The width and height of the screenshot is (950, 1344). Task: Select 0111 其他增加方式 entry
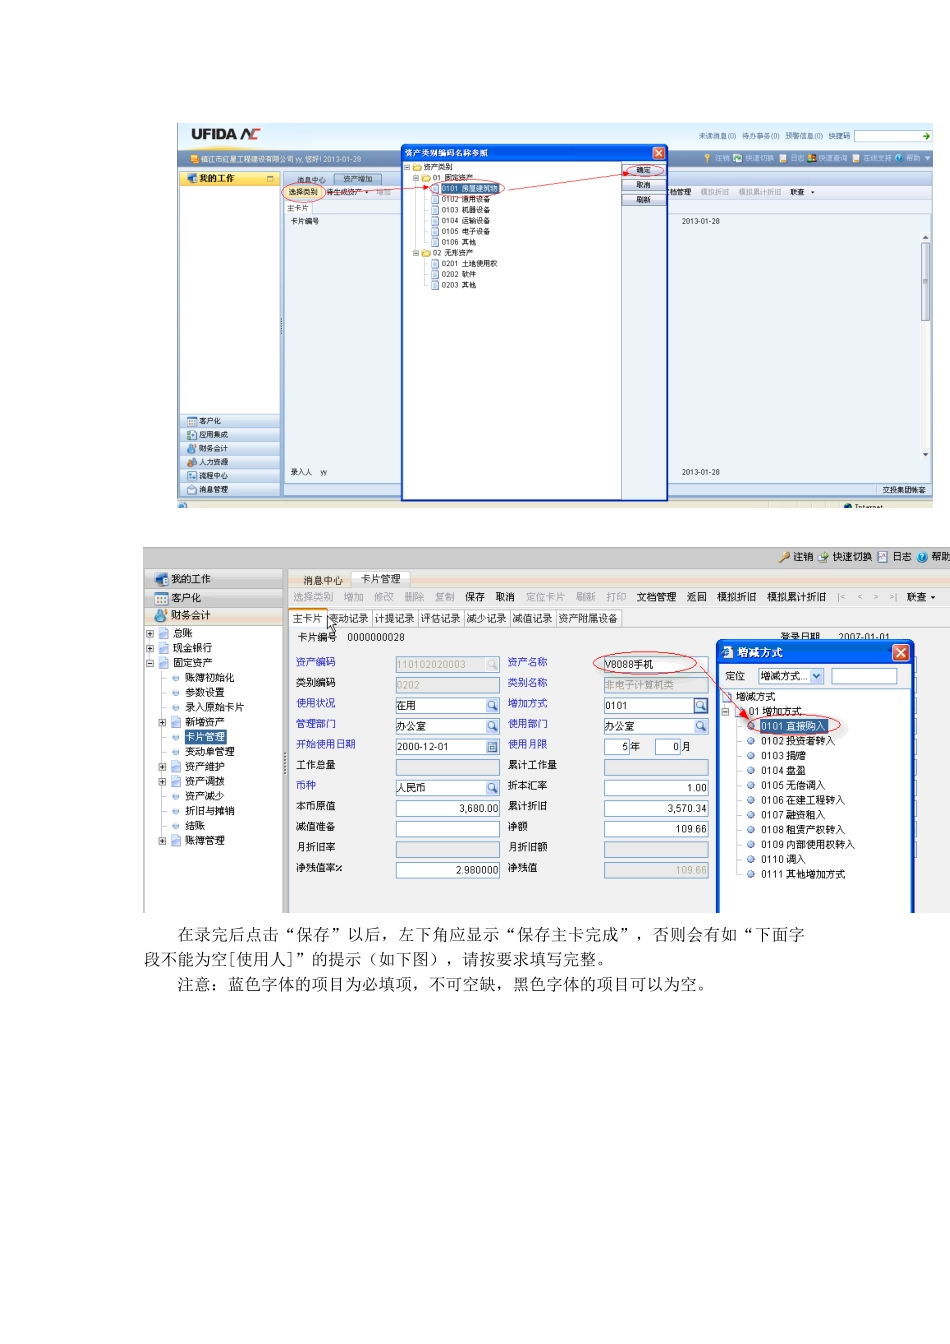[803, 875]
